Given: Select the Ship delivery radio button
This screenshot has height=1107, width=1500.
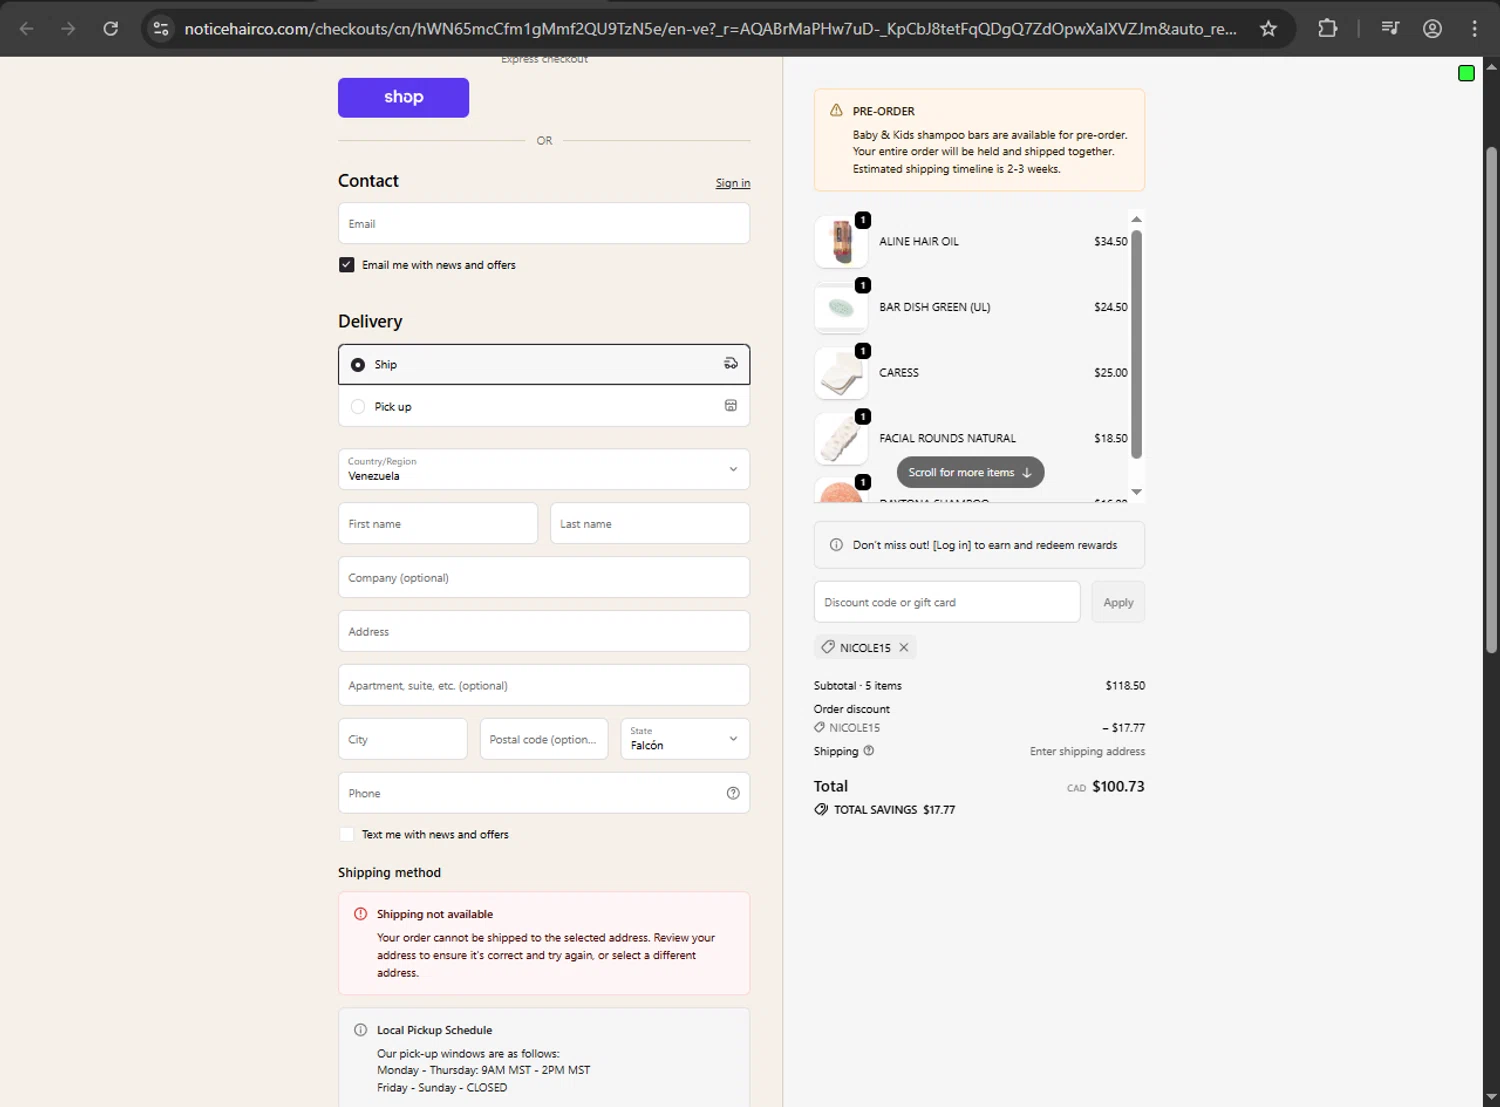Looking at the screenshot, I should (358, 365).
